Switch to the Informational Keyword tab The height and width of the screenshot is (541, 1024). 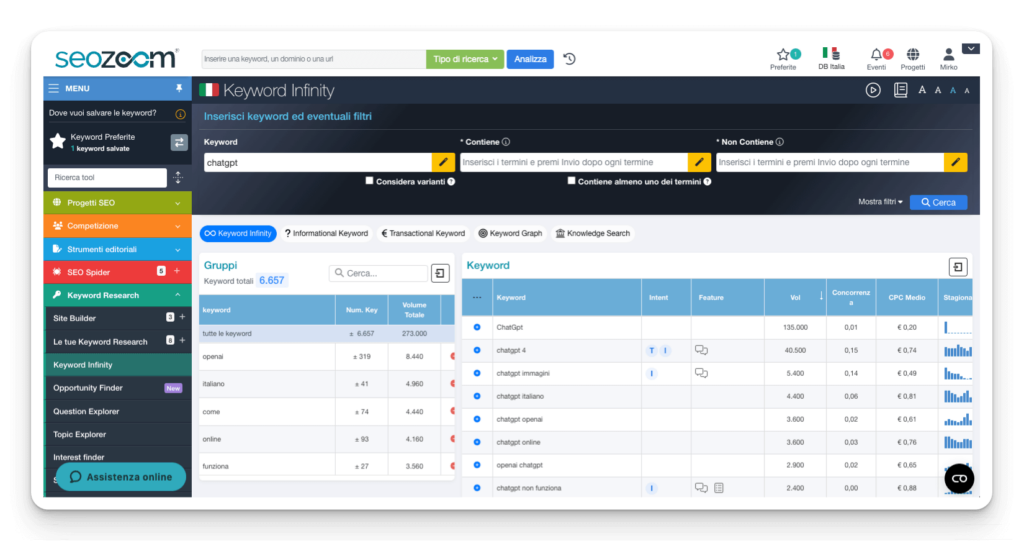(x=327, y=233)
